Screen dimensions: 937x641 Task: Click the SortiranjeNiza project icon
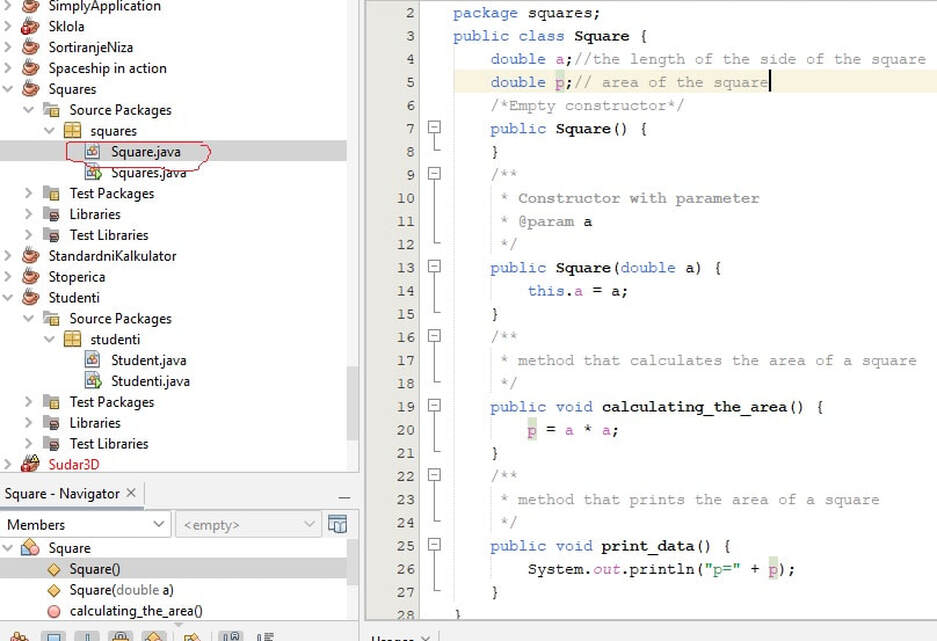pos(30,47)
